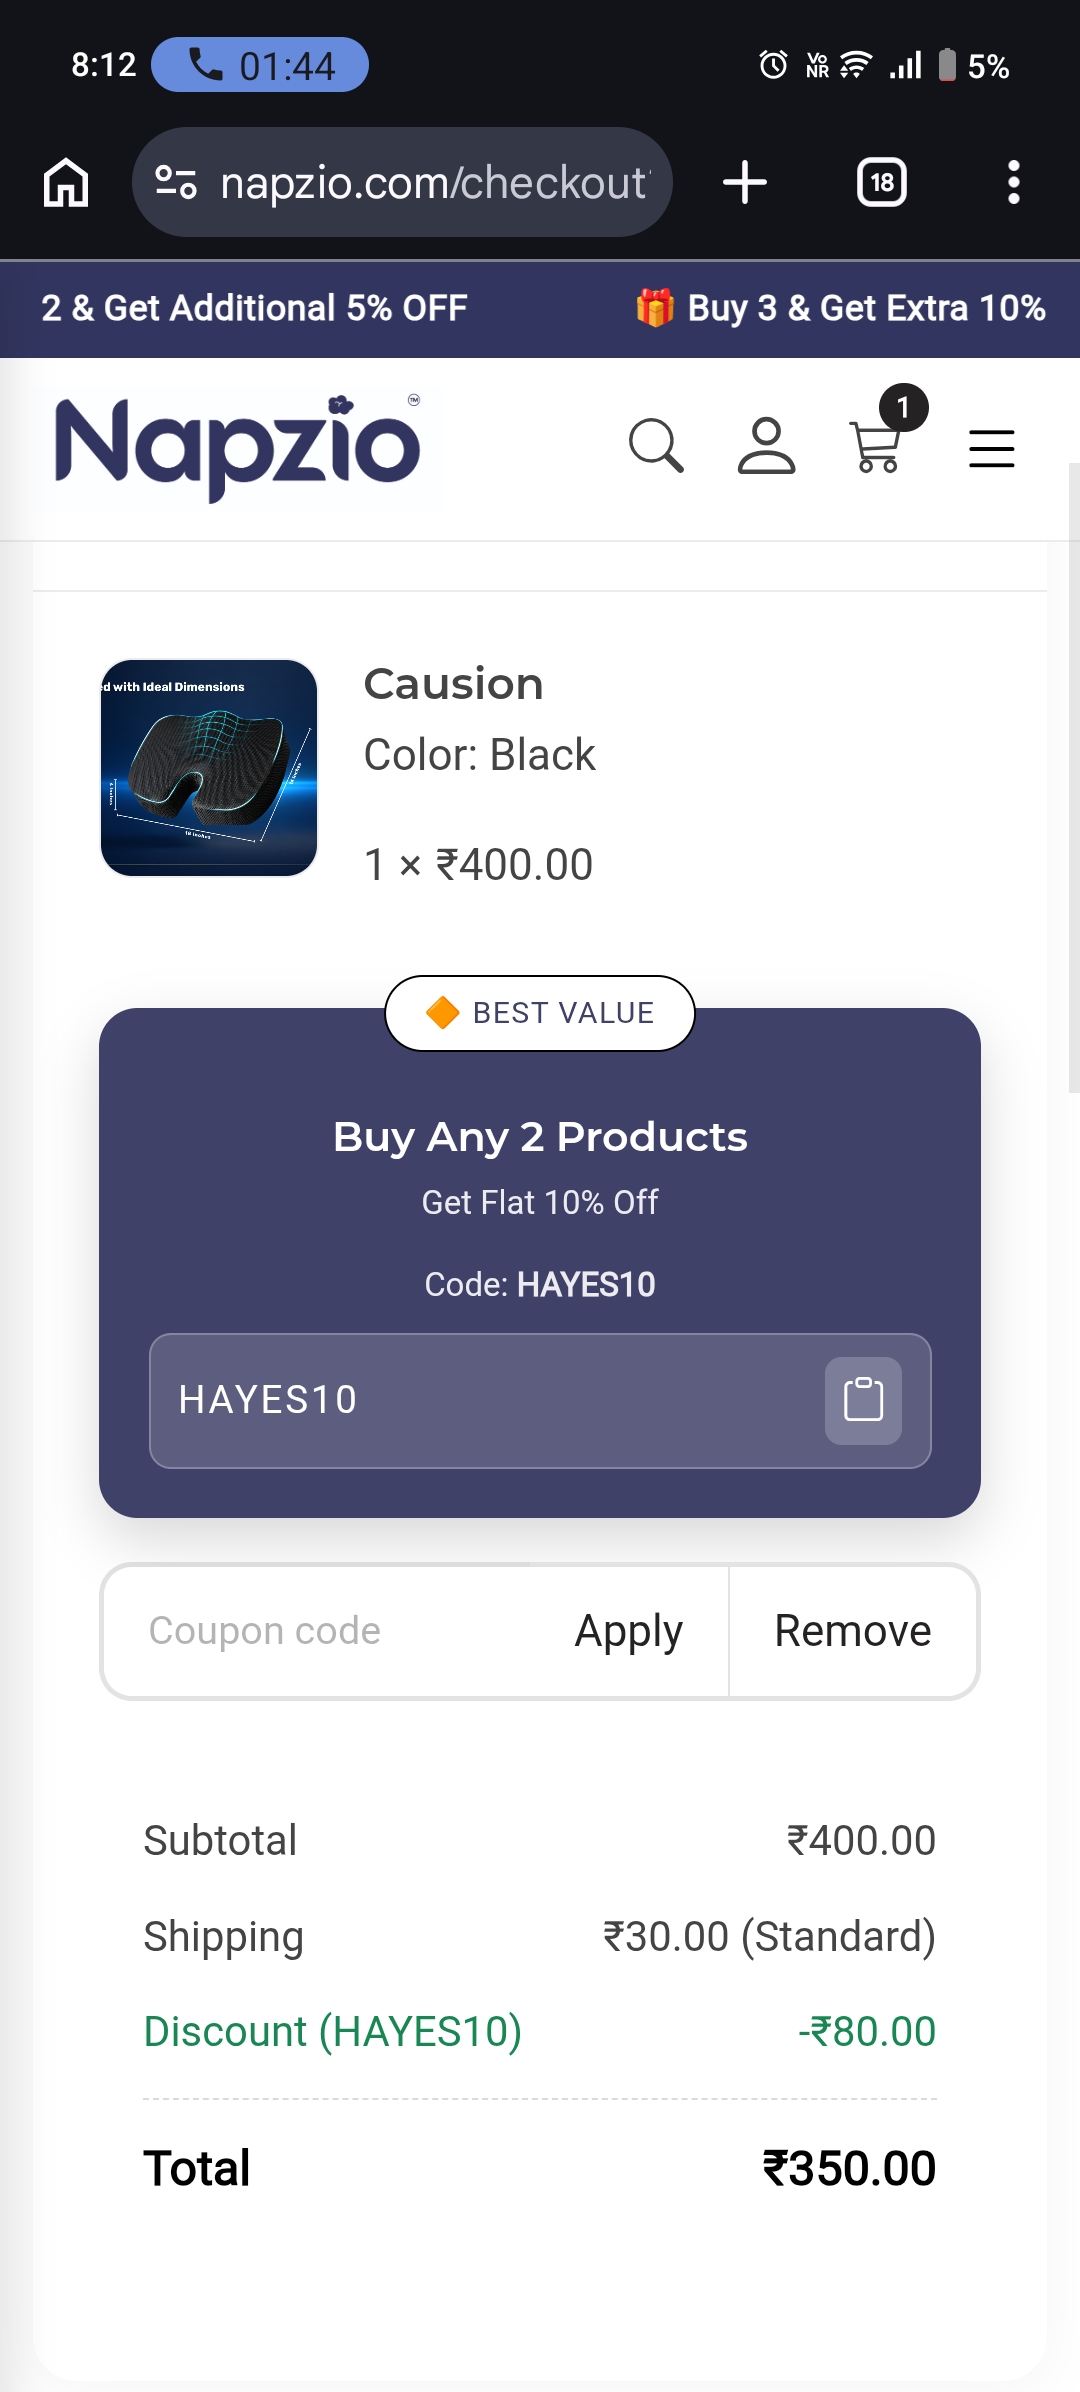Tap the Causion product title
This screenshot has height=2392, width=1080.
453,684
